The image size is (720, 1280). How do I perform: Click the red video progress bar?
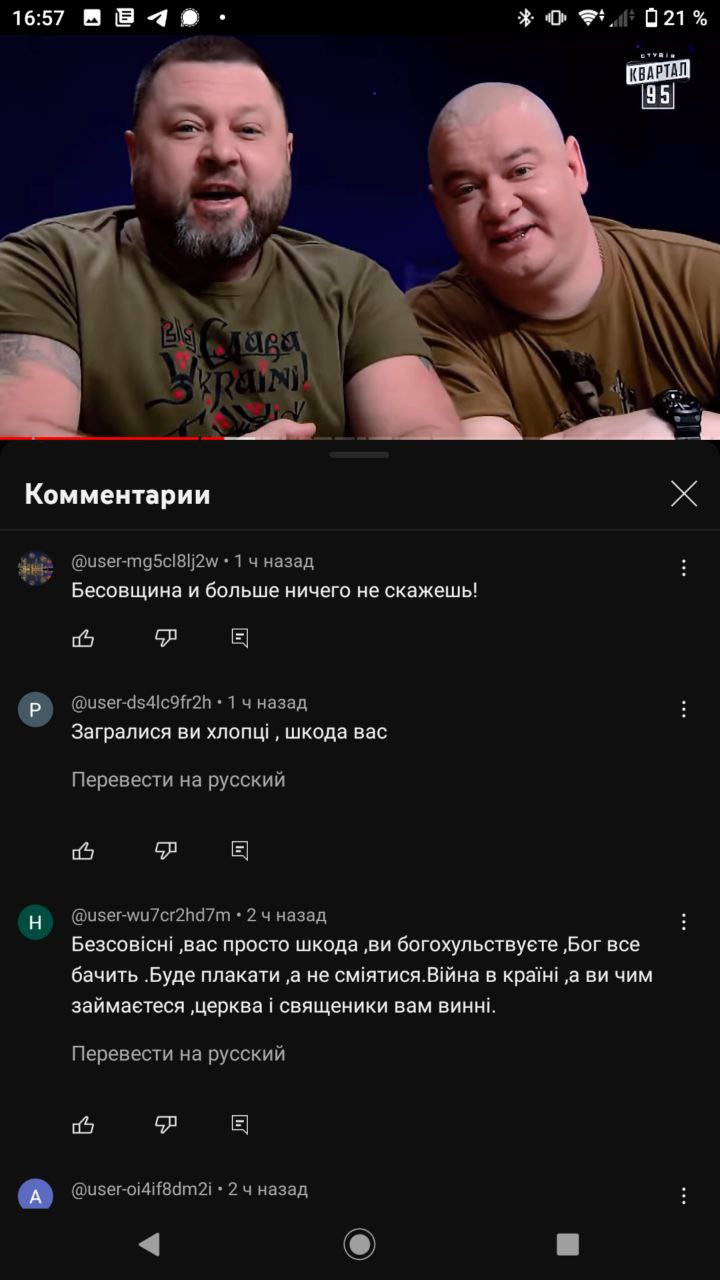[x=112, y=438]
